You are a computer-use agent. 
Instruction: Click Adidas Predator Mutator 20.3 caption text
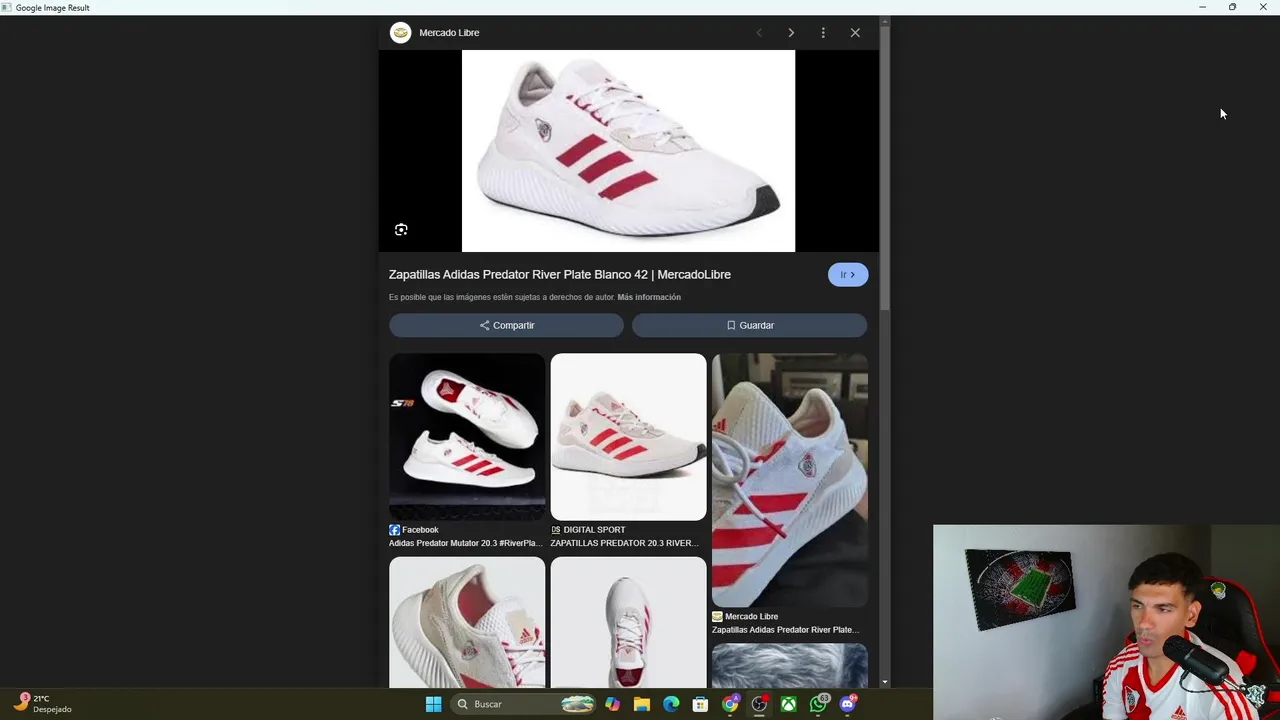(465, 543)
